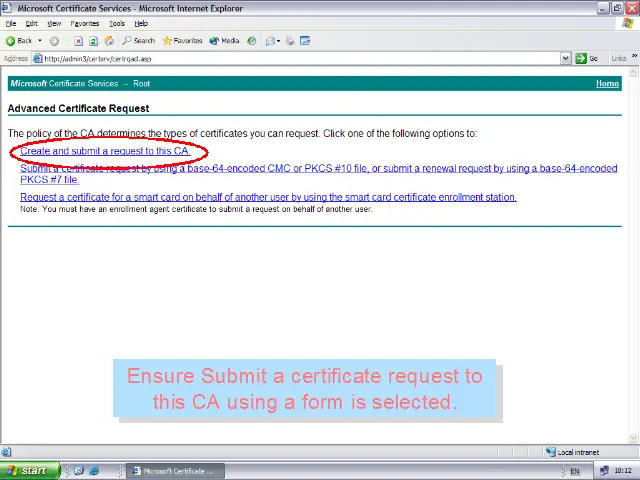Open smart card certificate enrollment station link

(268, 197)
